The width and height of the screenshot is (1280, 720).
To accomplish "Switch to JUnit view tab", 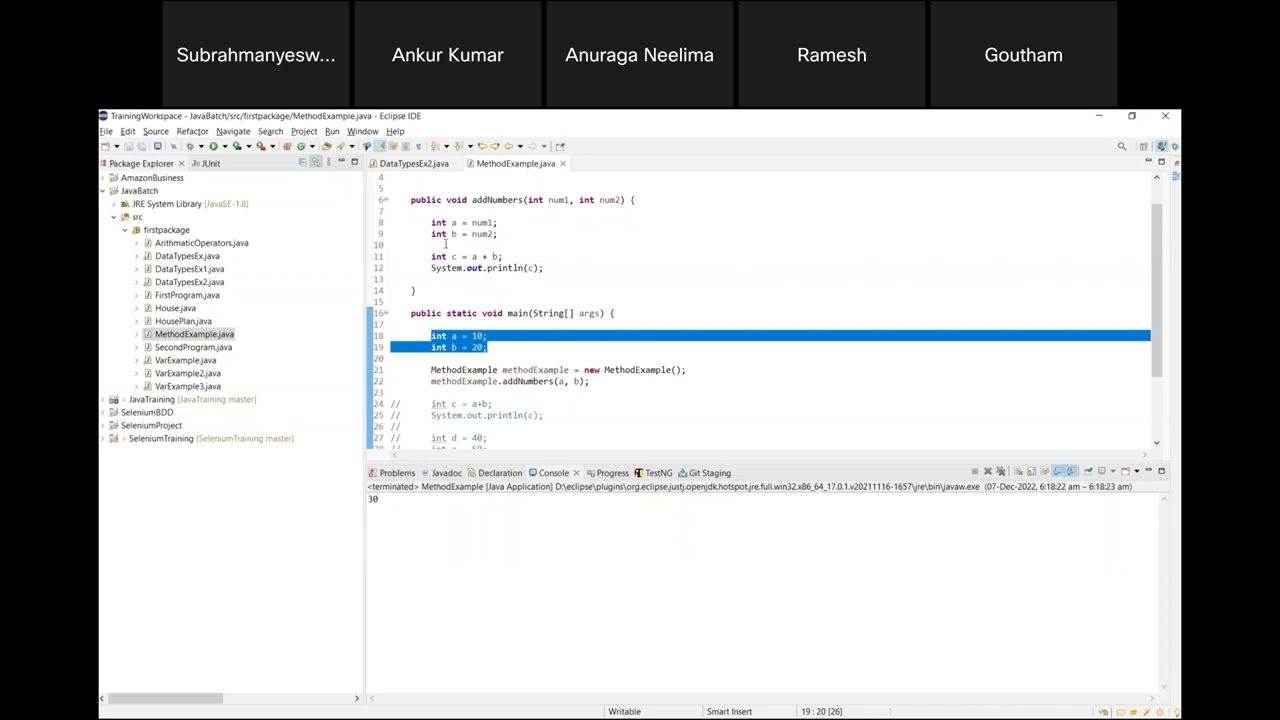I will tap(206, 163).
